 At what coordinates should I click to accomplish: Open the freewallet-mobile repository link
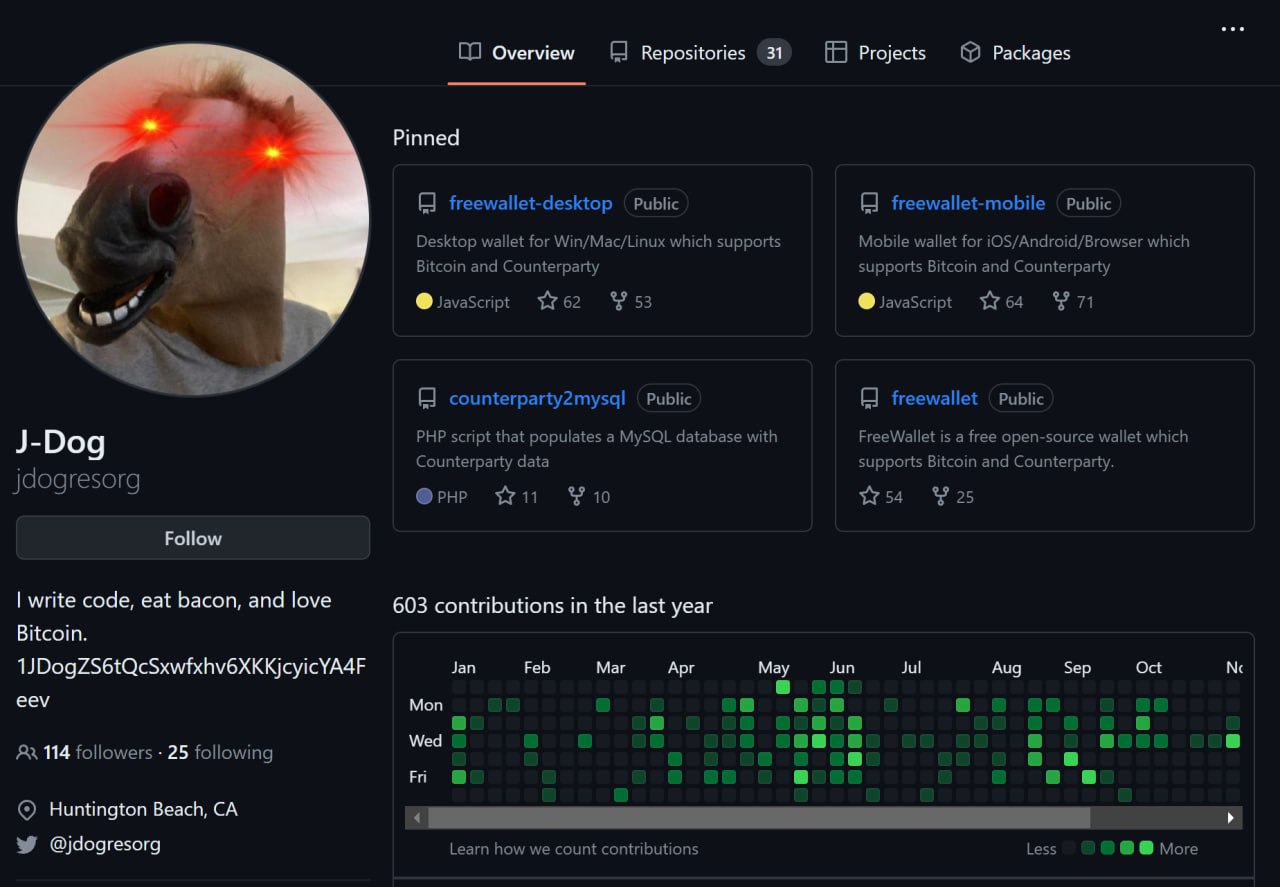coord(968,203)
